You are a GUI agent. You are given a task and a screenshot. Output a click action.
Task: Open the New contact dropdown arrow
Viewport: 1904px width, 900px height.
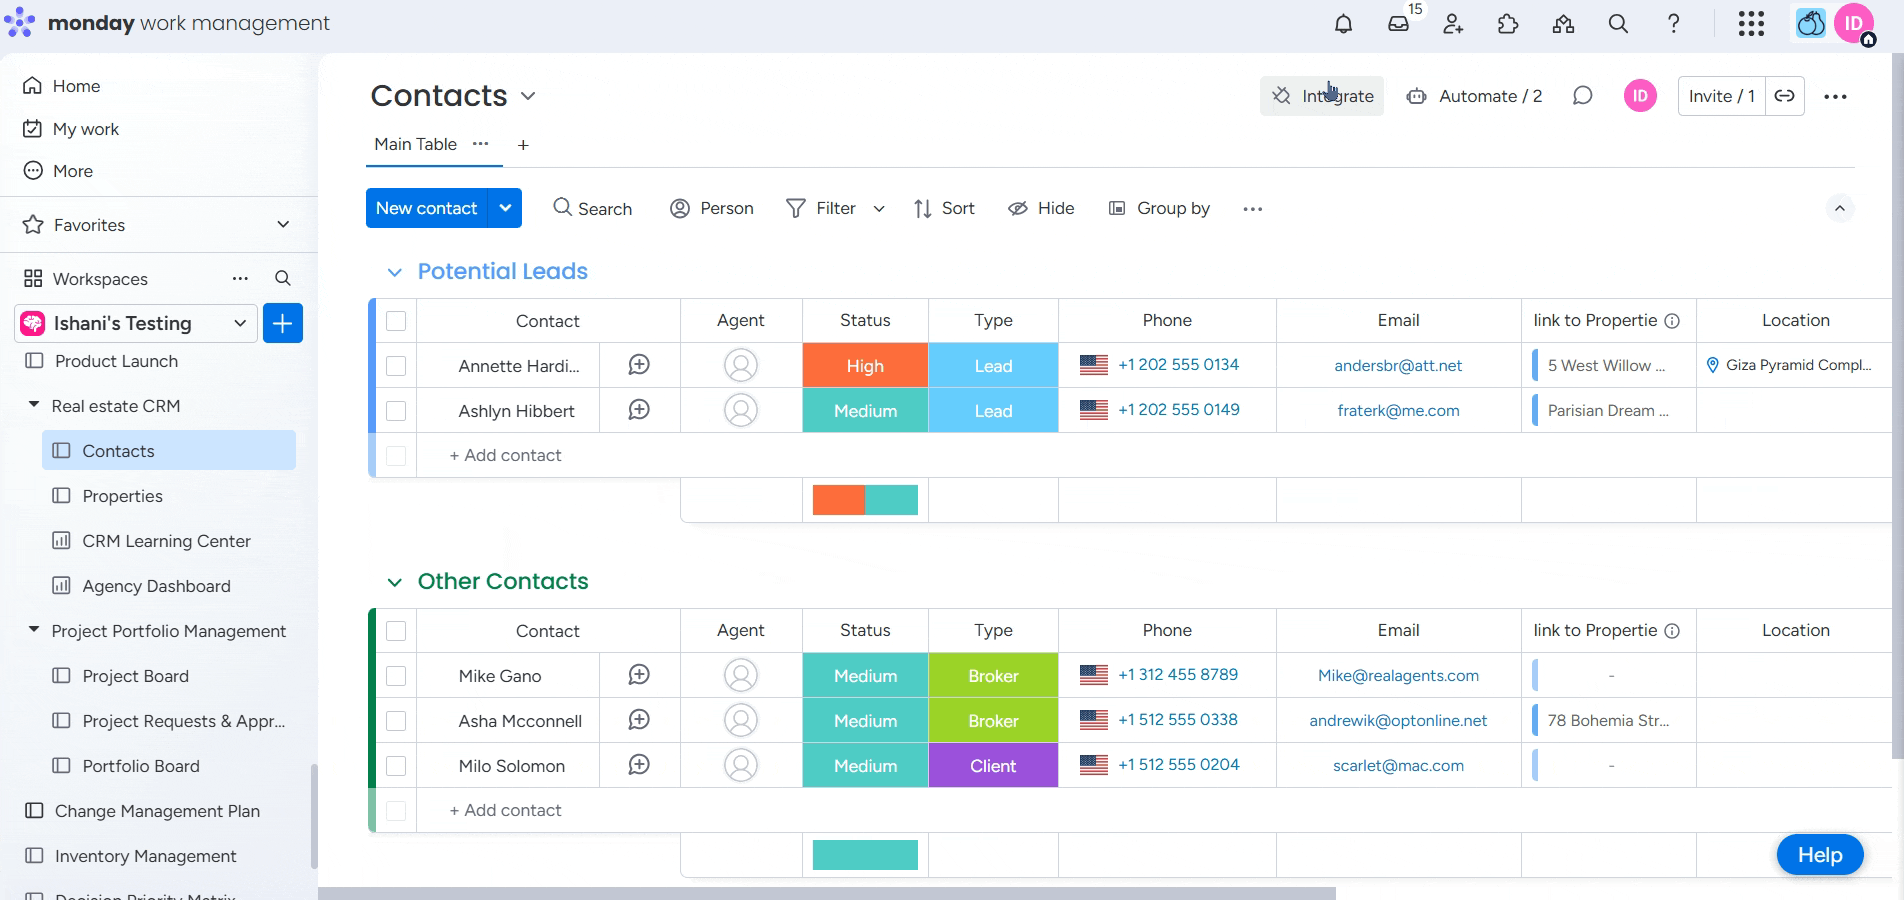(x=505, y=208)
